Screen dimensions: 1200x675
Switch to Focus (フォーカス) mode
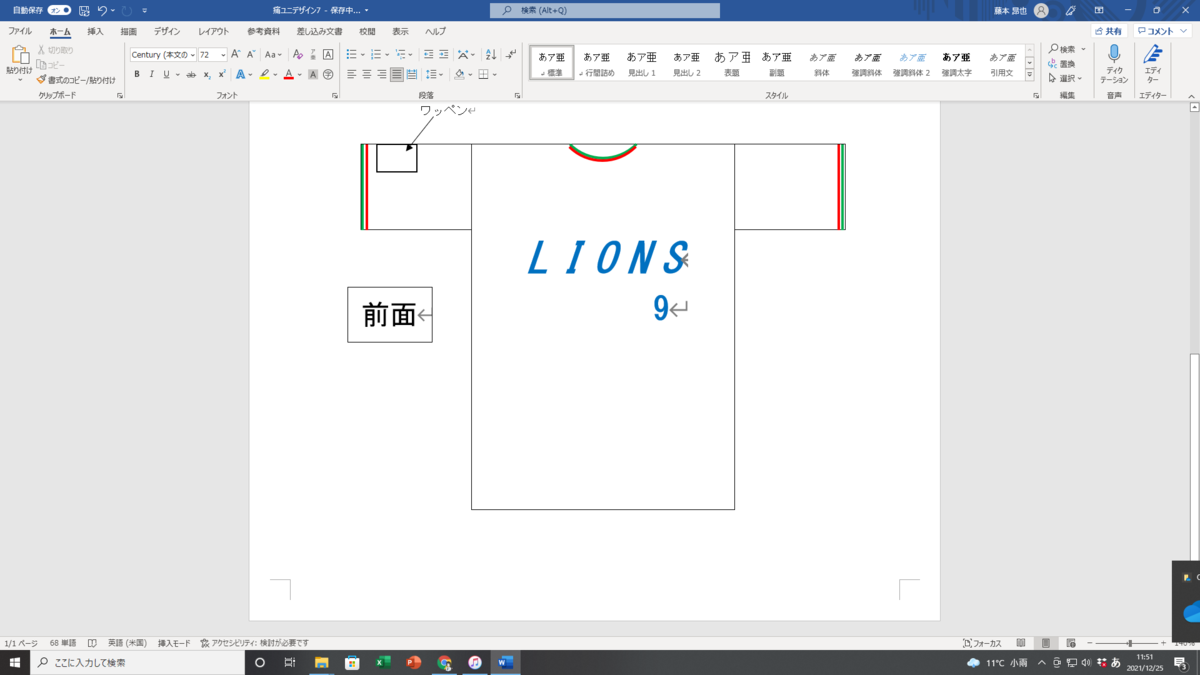(x=982, y=643)
